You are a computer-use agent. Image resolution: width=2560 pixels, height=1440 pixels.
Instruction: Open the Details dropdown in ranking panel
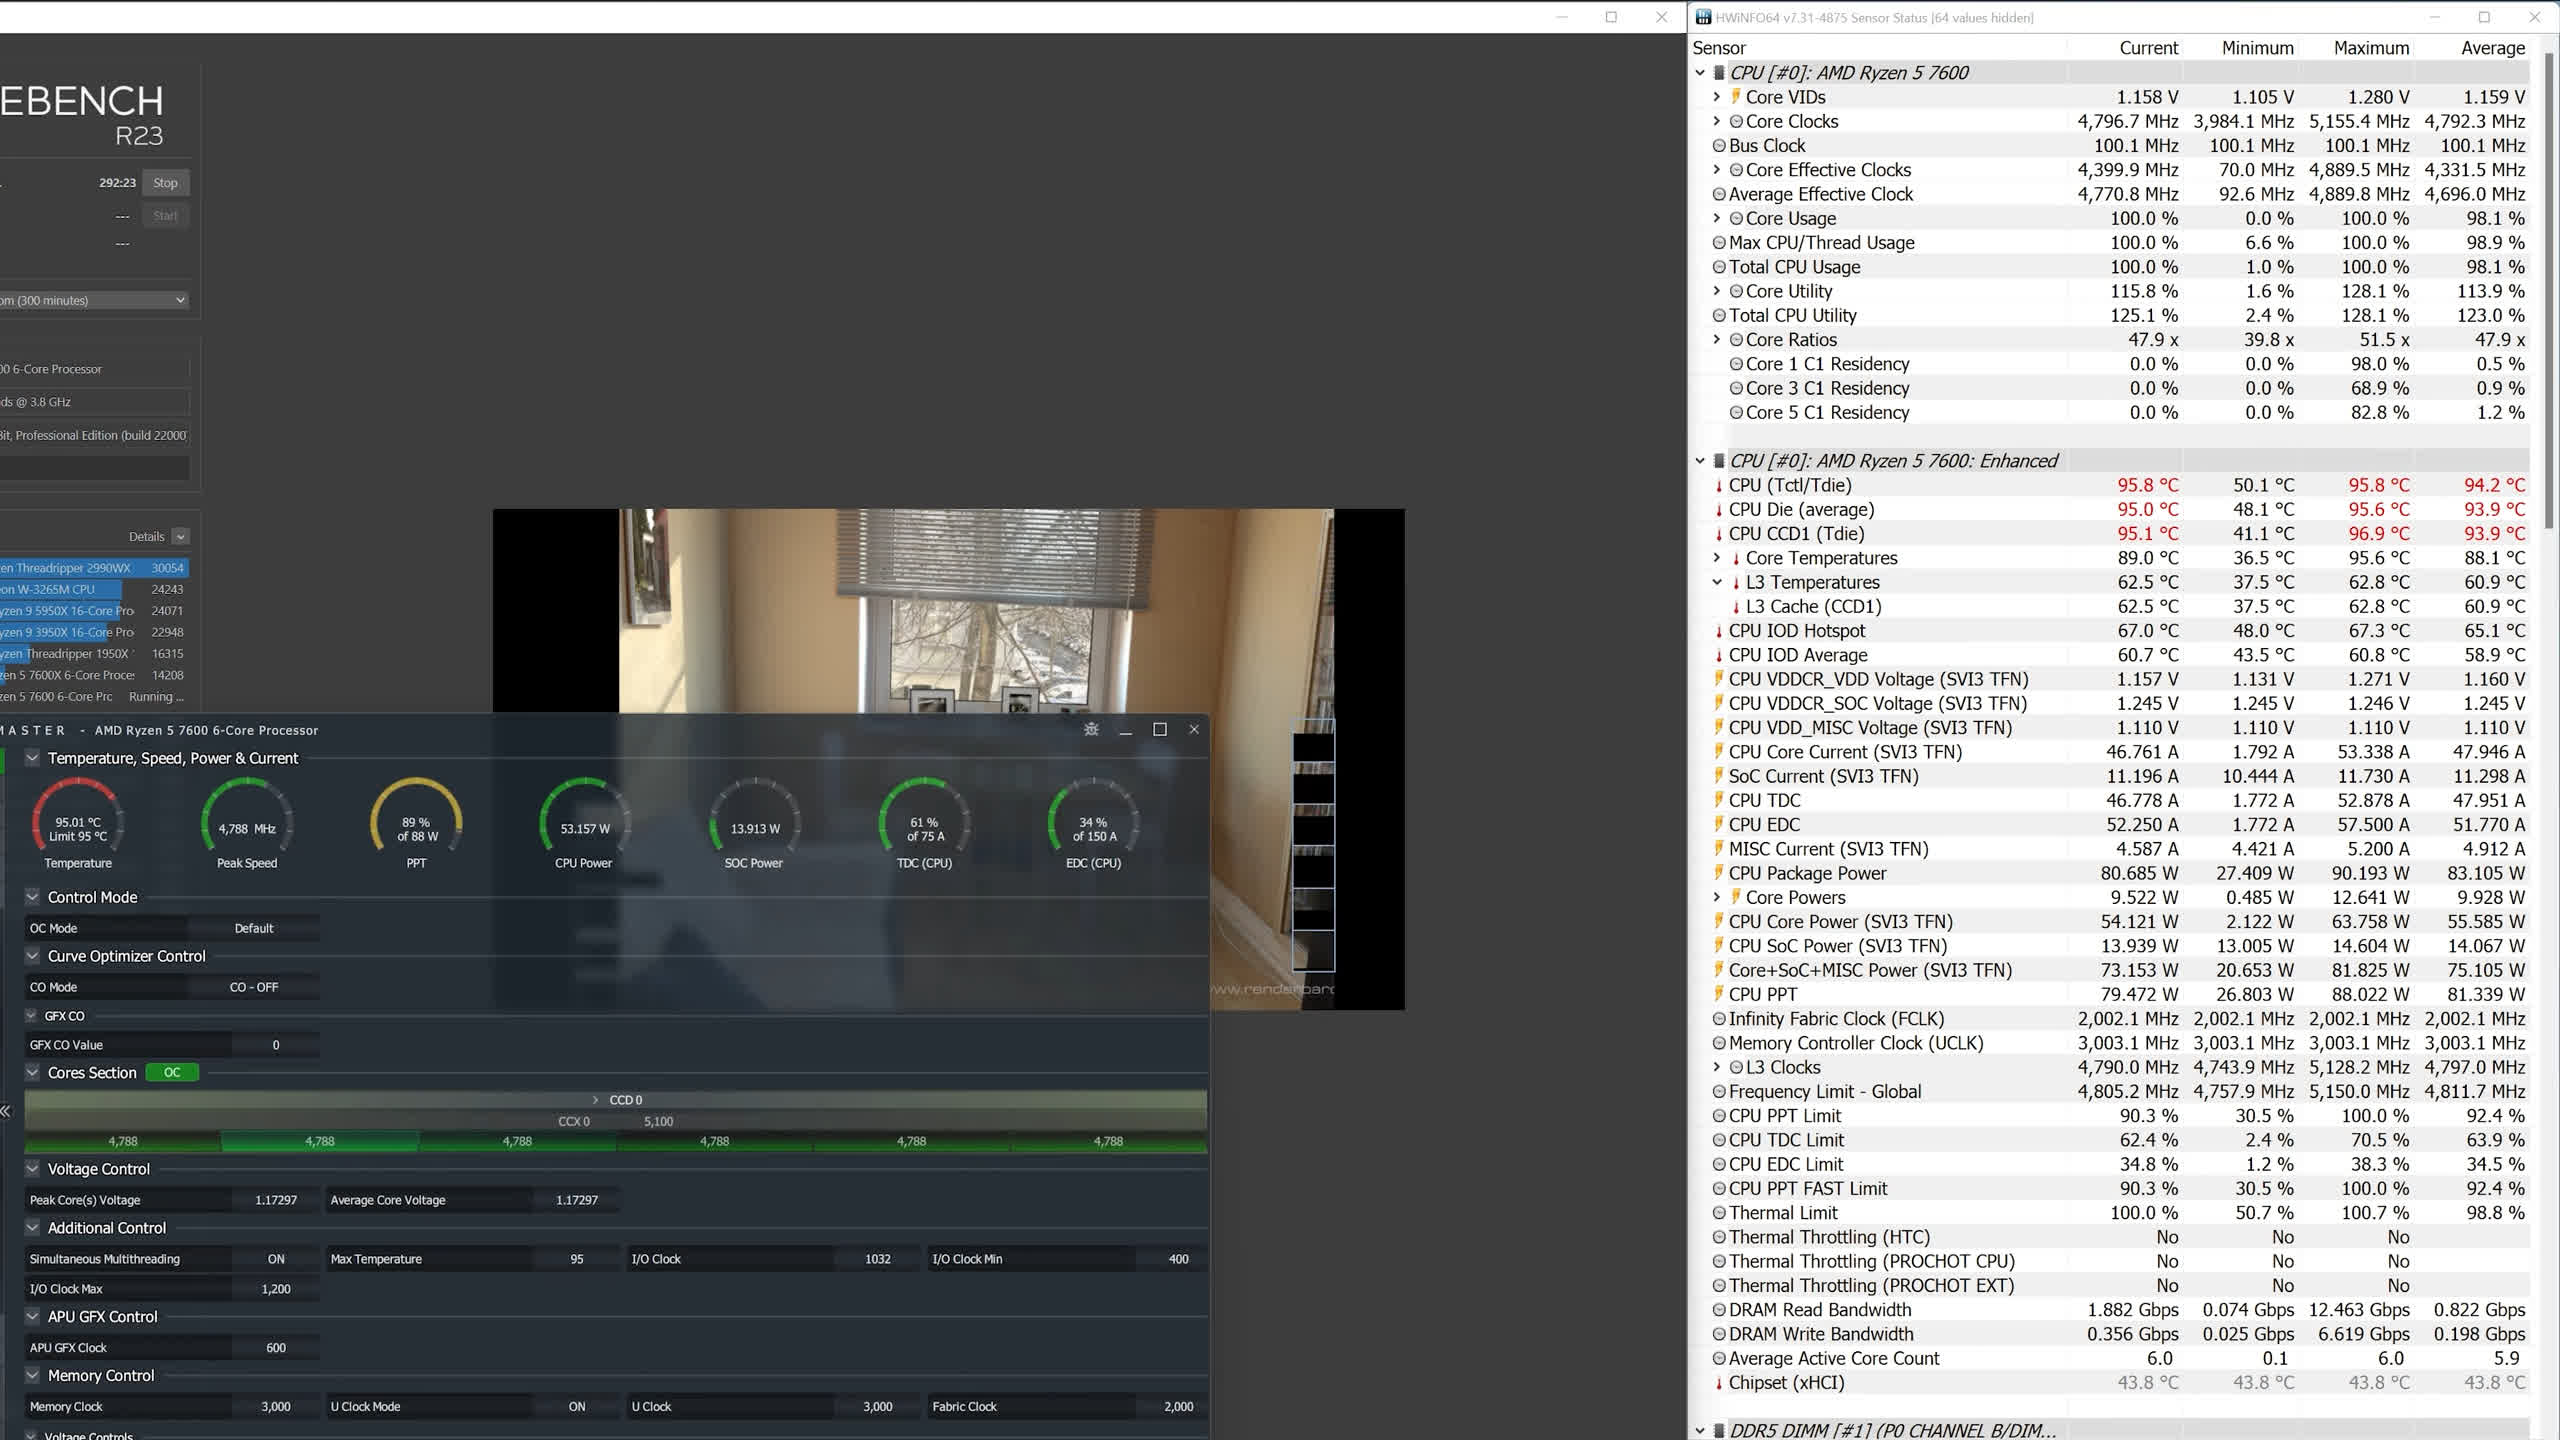click(180, 537)
